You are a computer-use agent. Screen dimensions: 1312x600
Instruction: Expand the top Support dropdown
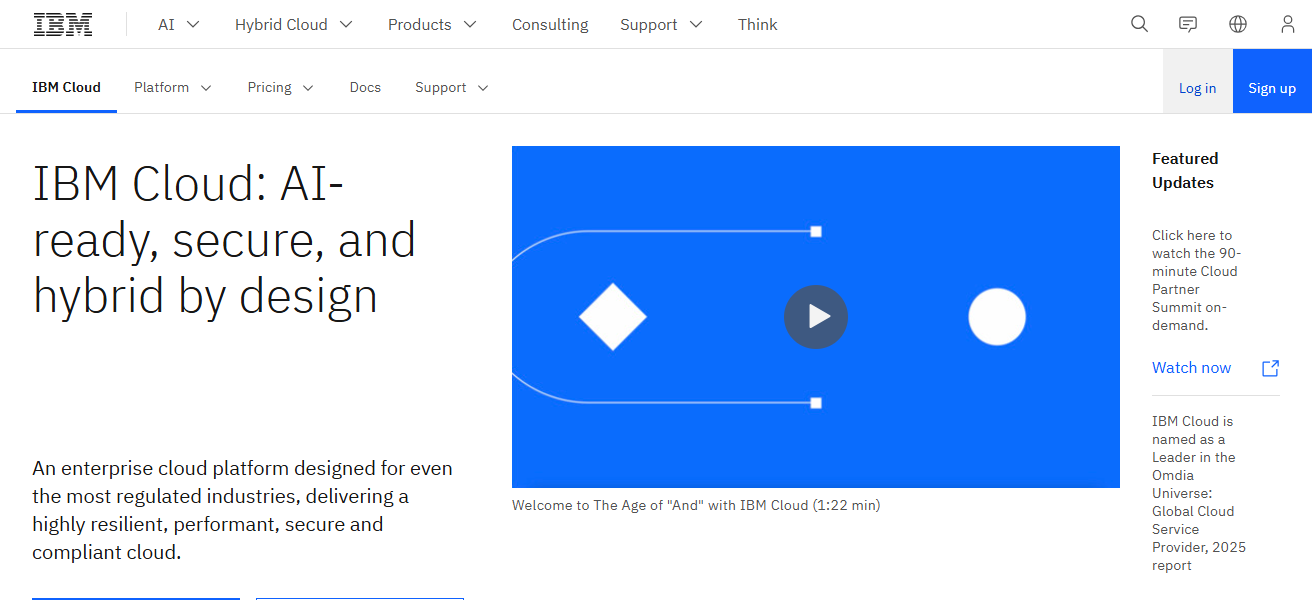tap(661, 24)
